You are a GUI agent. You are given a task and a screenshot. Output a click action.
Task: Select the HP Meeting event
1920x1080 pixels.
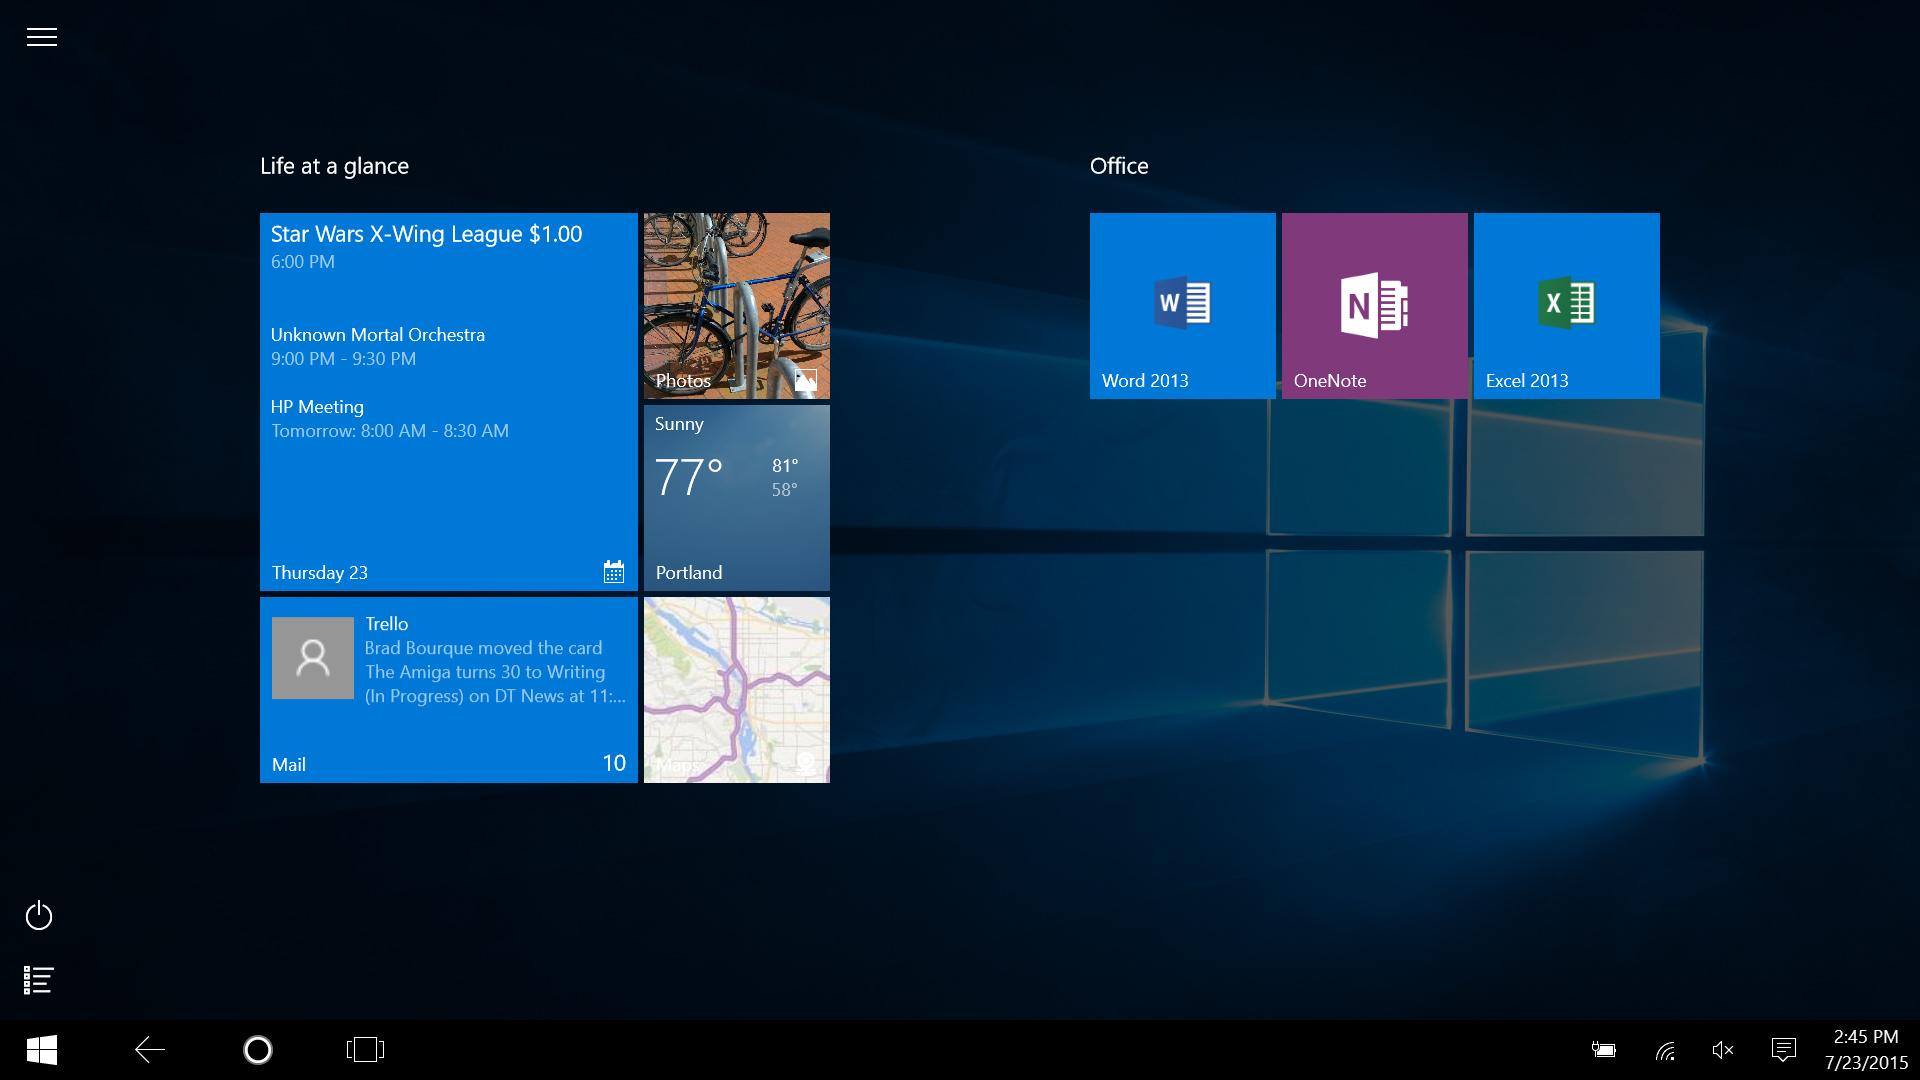tap(390, 418)
